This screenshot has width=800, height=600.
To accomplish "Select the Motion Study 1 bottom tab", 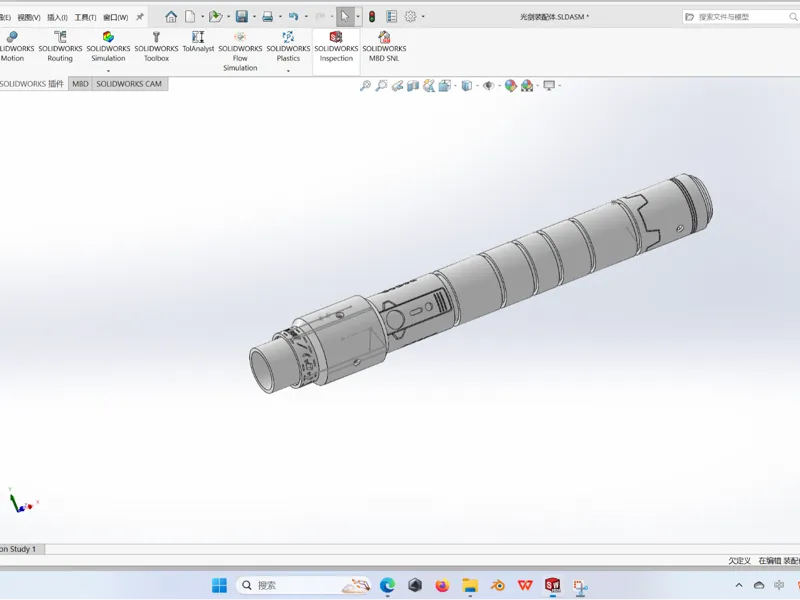I will 21,549.
